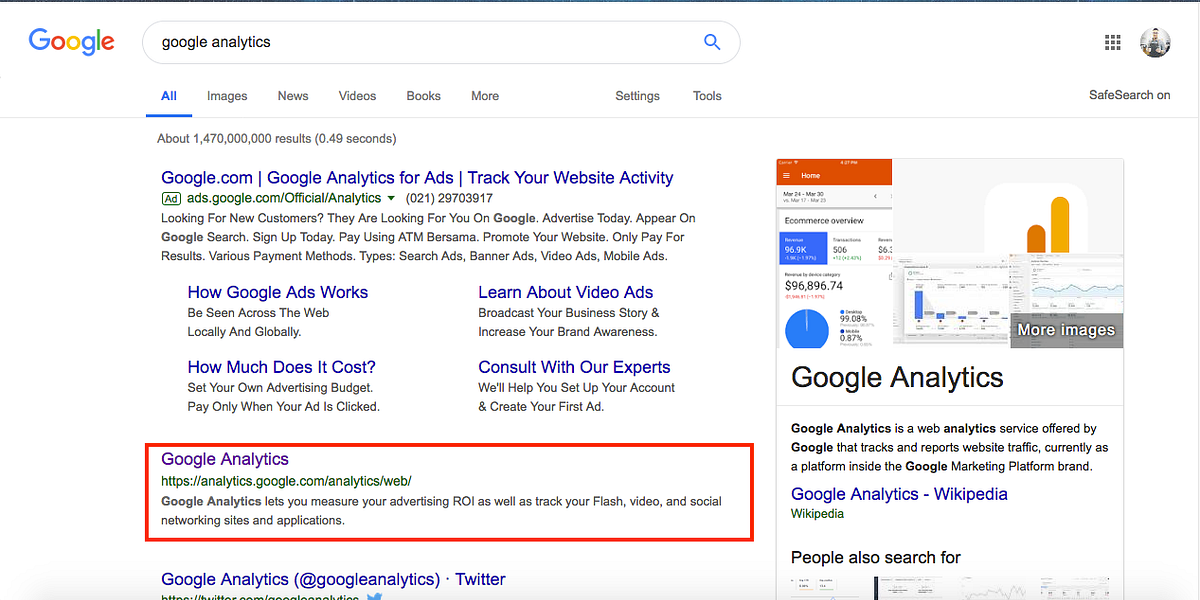Expand the More search categories dropdown
This screenshot has width=1200, height=600.
pos(484,95)
